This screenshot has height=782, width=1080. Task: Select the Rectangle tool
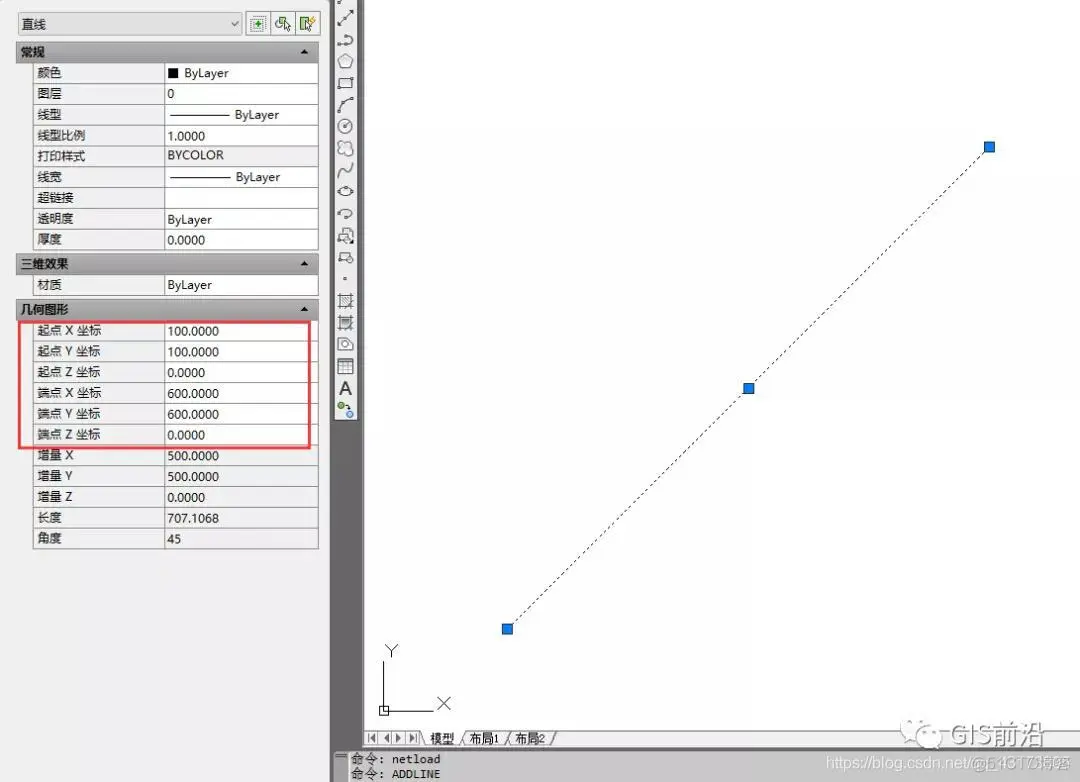[x=345, y=83]
